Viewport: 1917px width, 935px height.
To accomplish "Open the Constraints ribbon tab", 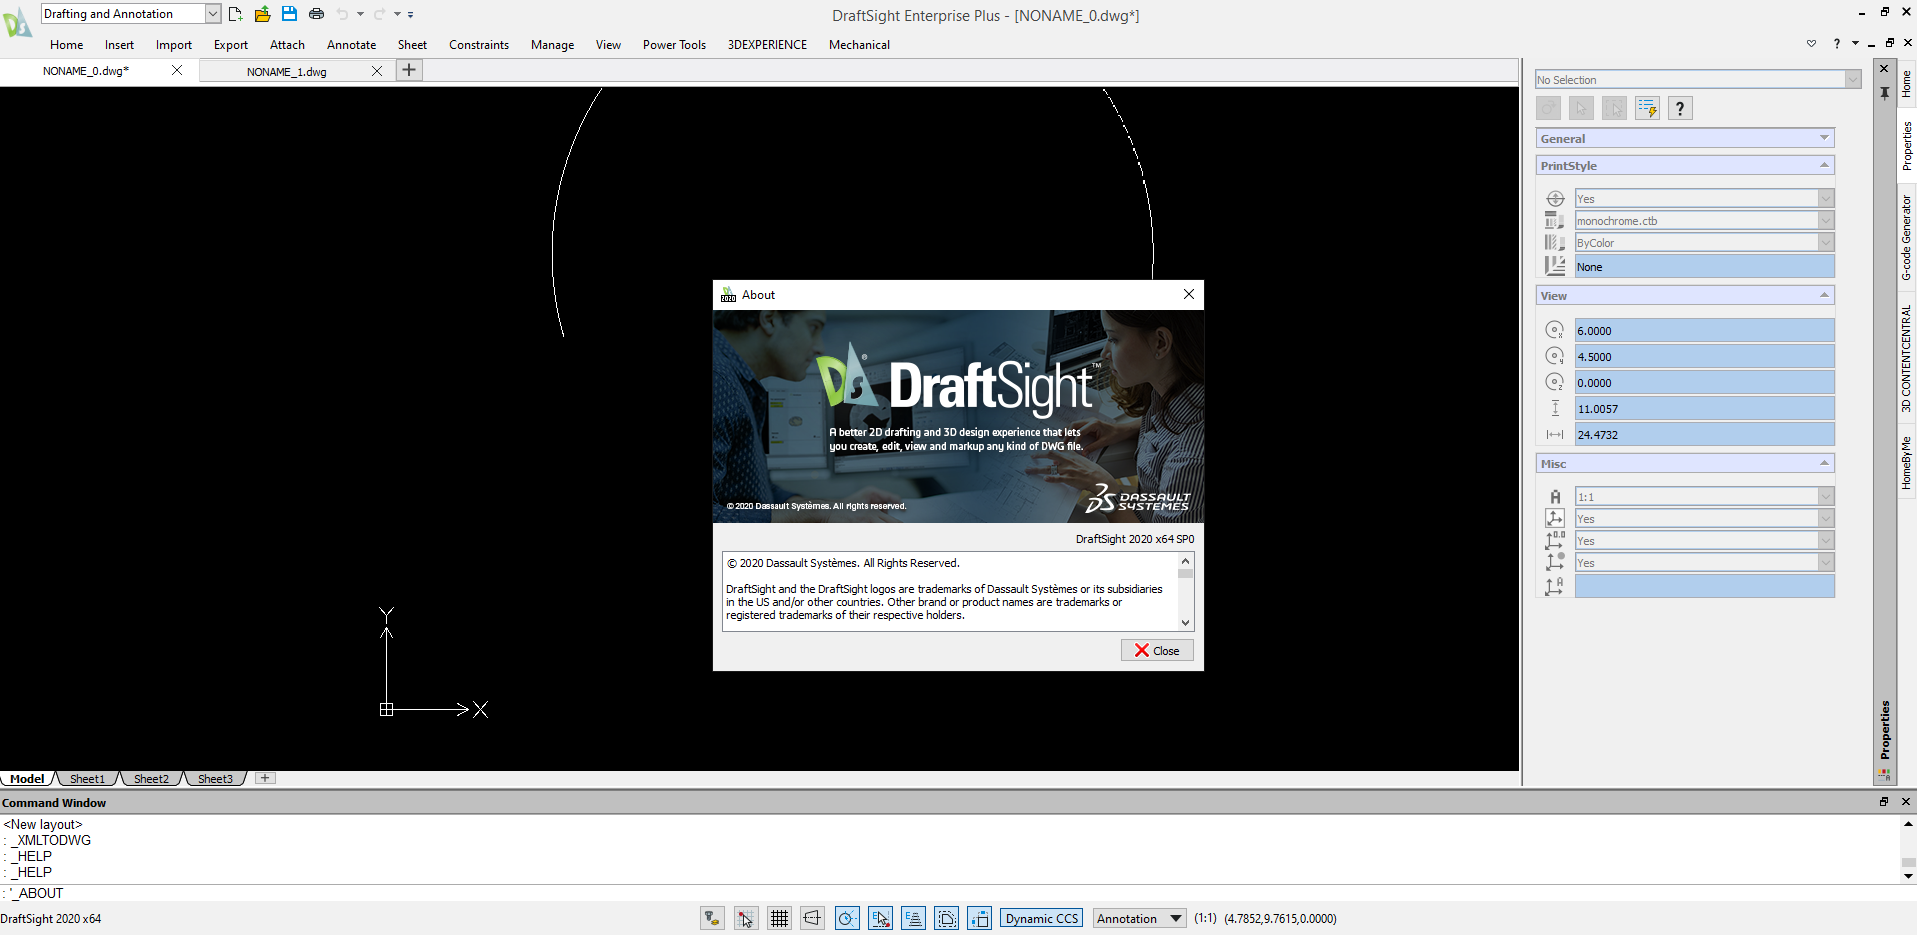I will [479, 45].
